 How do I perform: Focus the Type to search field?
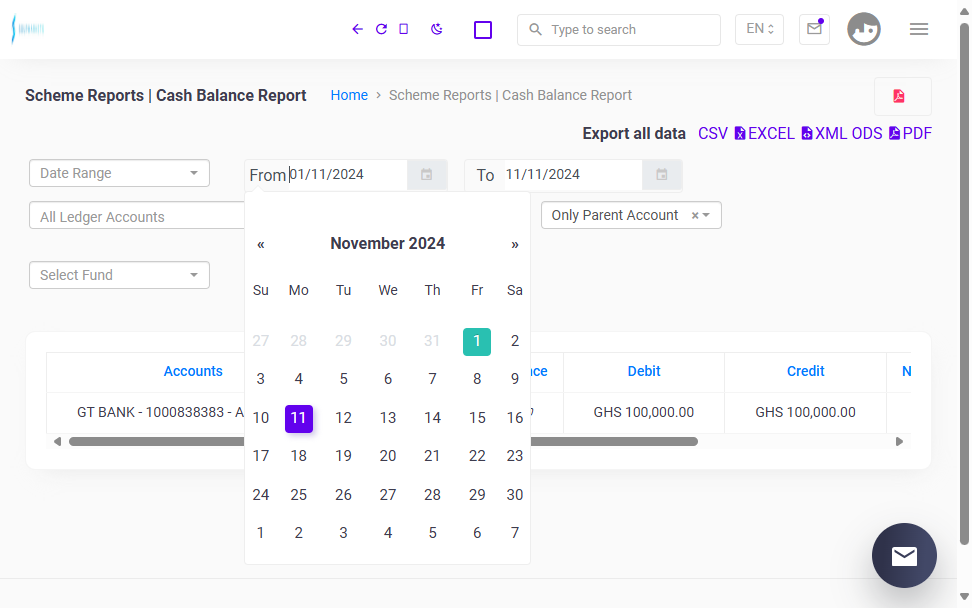point(619,30)
